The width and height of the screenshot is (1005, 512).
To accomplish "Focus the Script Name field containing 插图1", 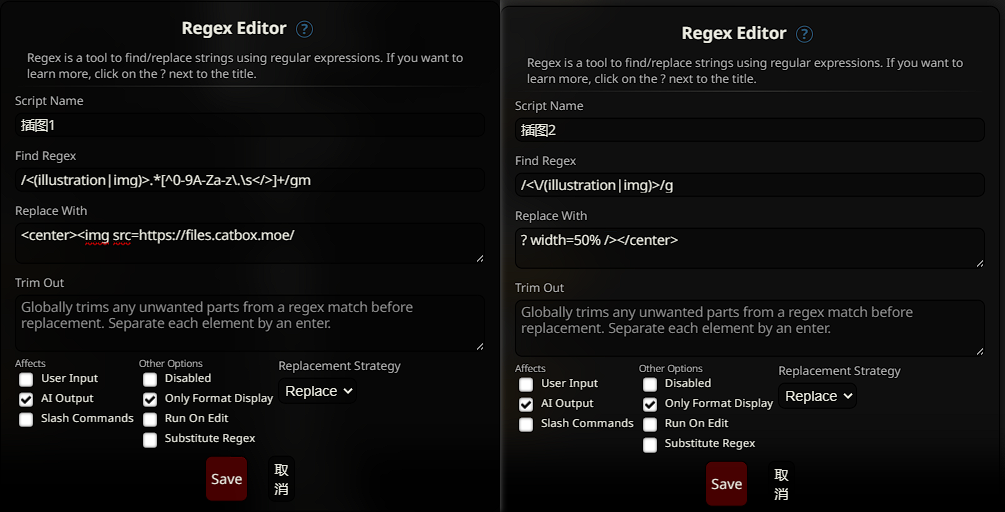I will [250, 125].
